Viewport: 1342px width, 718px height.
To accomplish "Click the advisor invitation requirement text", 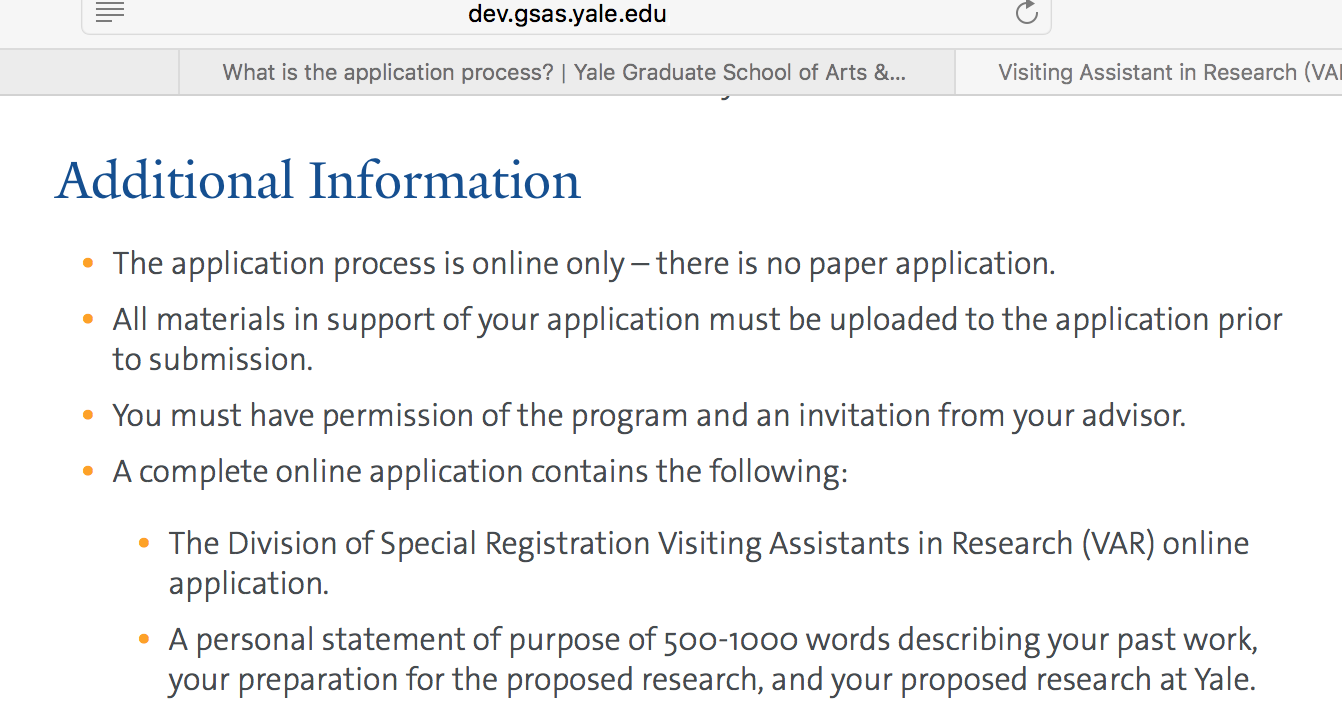I will point(648,414).
